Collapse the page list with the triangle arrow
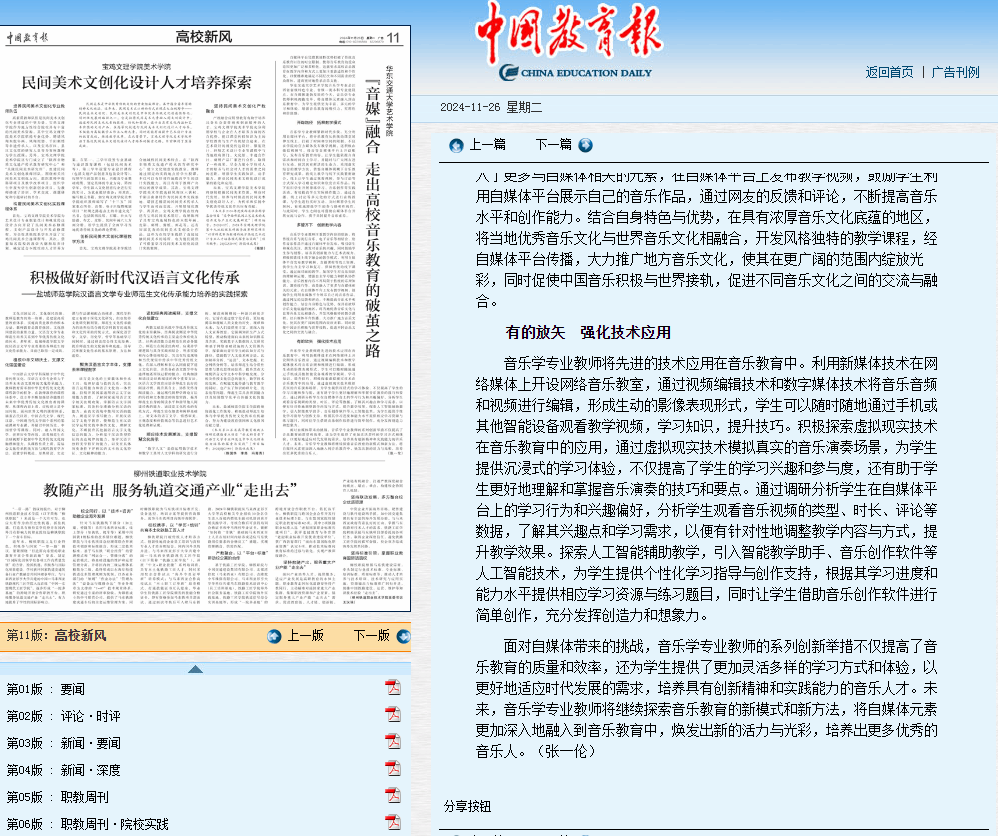 pyautogui.click(x=196, y=668)
